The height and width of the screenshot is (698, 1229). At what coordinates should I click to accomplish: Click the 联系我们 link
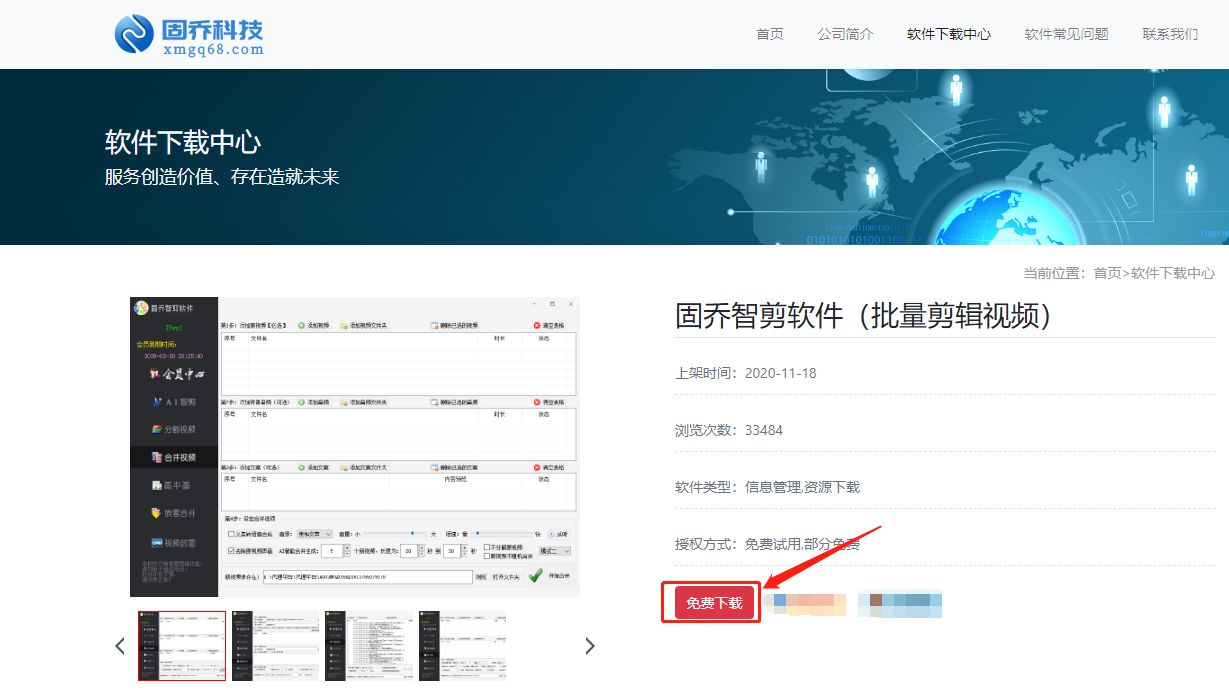[1171, 33]
